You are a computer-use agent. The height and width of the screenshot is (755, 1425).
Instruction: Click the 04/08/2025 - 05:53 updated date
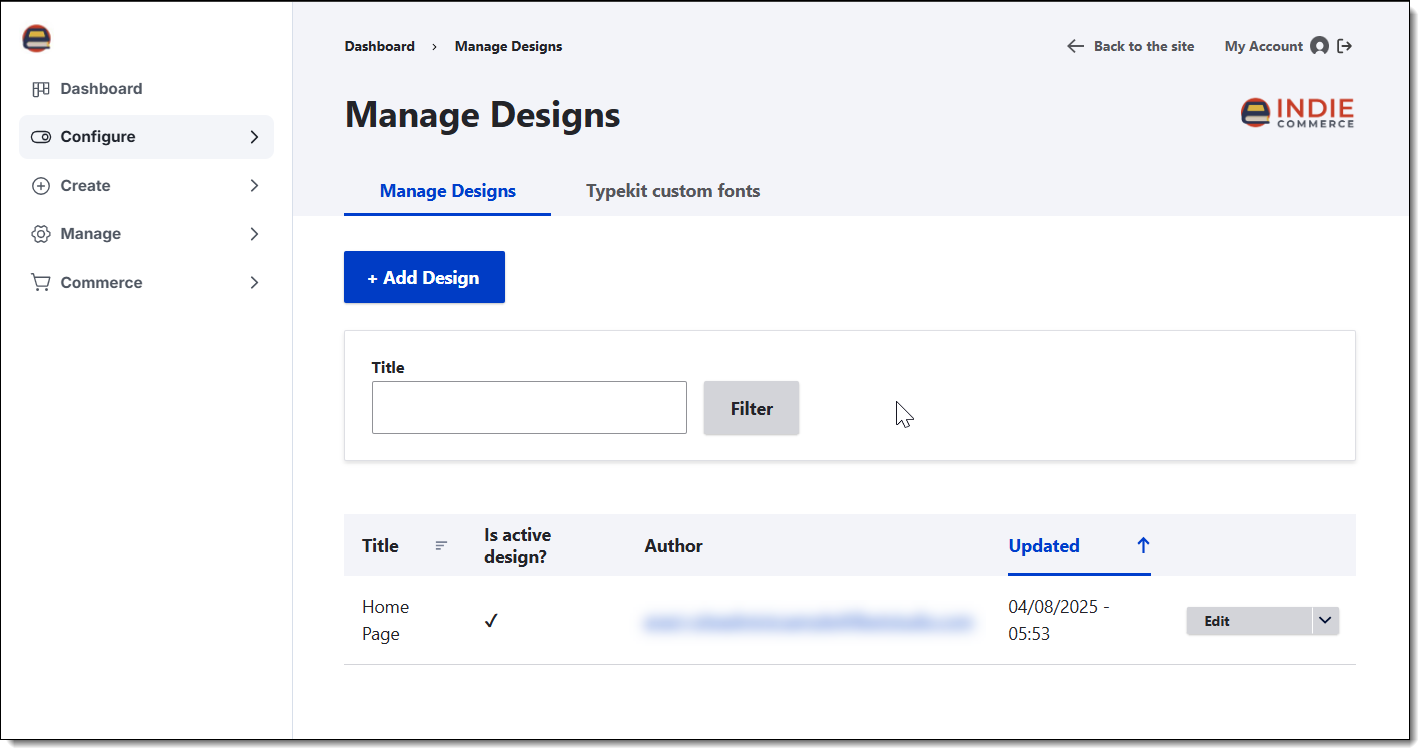(1058, 620)
